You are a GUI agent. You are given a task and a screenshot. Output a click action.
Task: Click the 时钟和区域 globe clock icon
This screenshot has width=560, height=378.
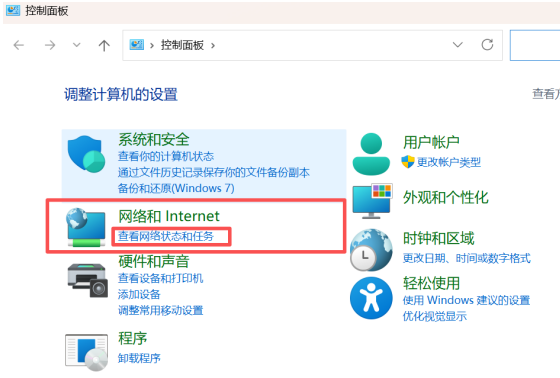click(371, 250)
